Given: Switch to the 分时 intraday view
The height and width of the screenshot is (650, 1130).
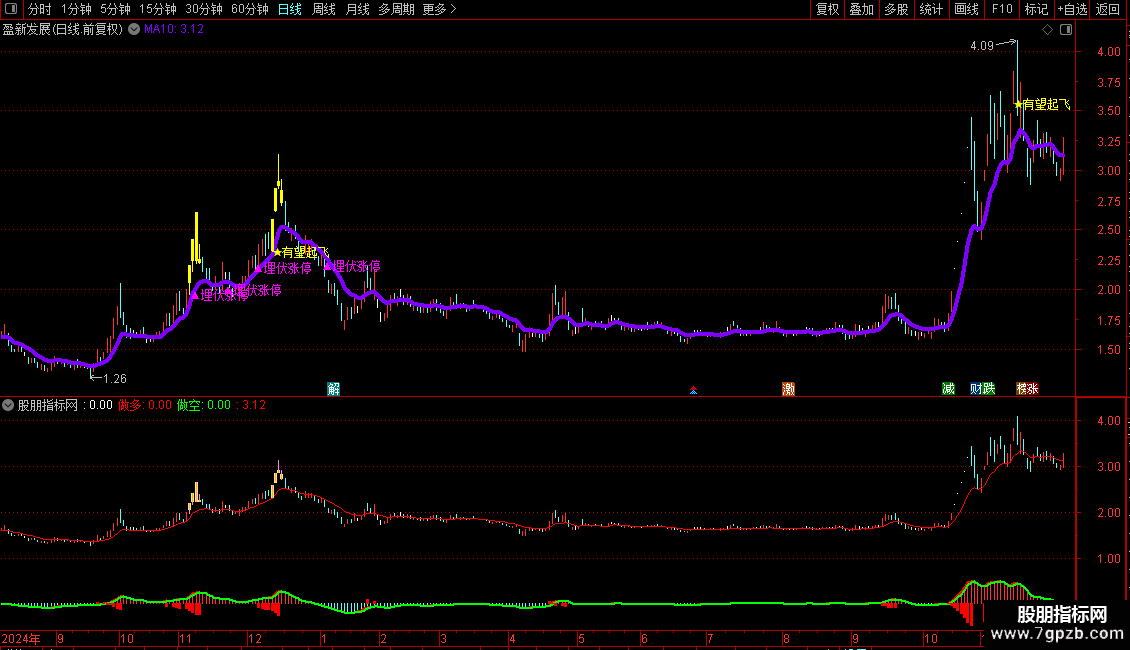Looking at the screenshot, I should (40, 9).
